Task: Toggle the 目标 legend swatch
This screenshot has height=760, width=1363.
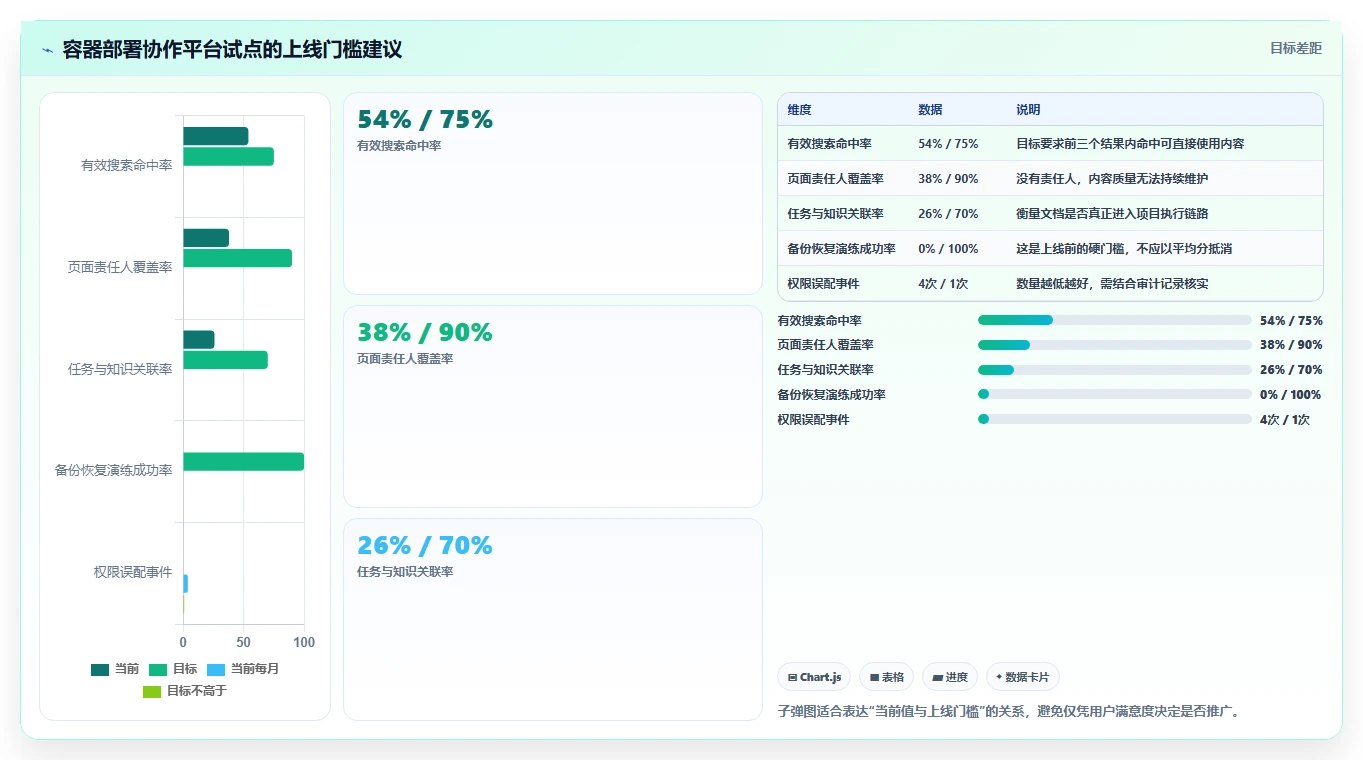Action: tap(158, 669)
